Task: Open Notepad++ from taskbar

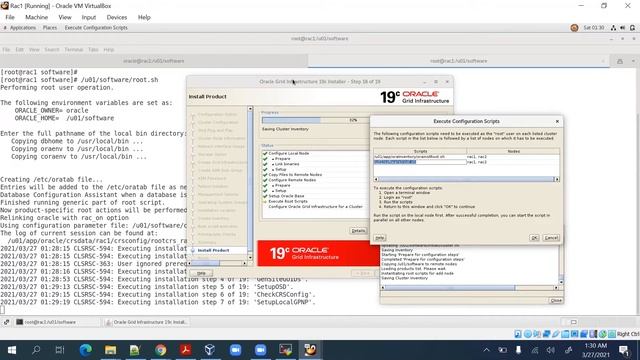Action: (x=135, y=350)
